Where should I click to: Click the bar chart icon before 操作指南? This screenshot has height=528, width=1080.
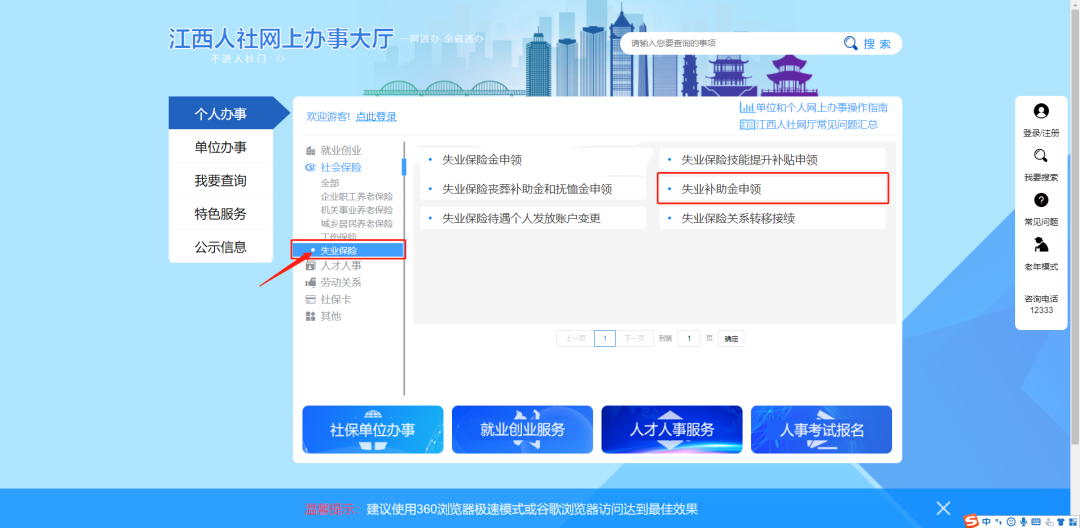746,107
